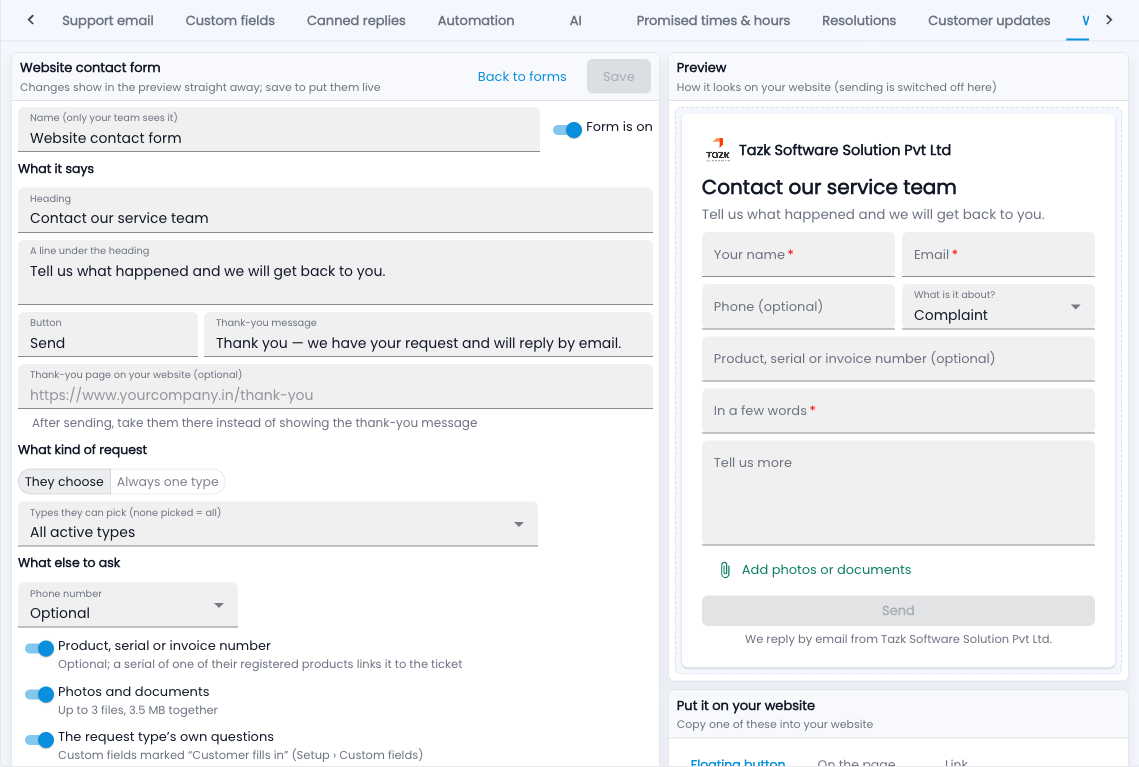The height and width of the screenshot is (767, 1139).
Task: Click the 'What kind of request' section heading
Action: (x=82, y=450)
